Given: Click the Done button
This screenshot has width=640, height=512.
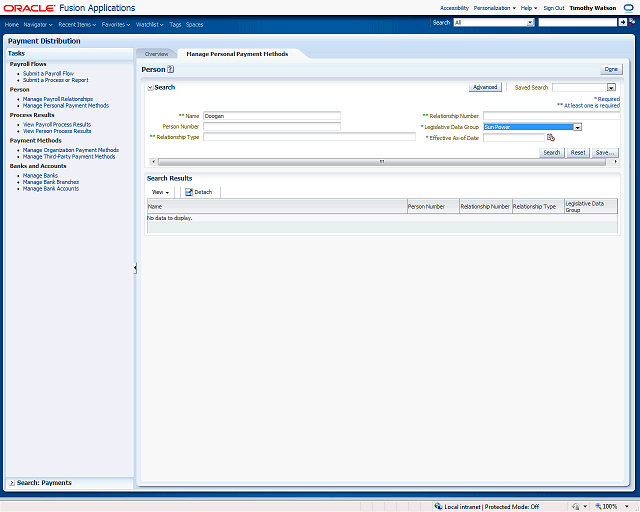Looking at the screenshot, I should point(610,69).
